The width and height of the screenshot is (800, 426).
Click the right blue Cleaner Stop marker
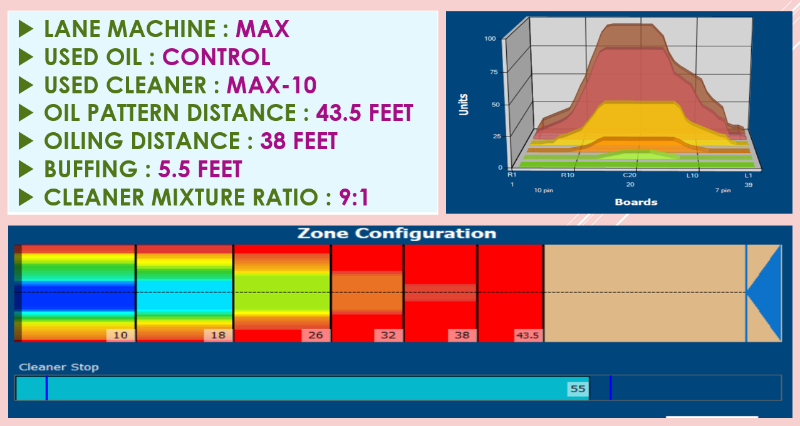pyautogui.click(x=610, y=387)
